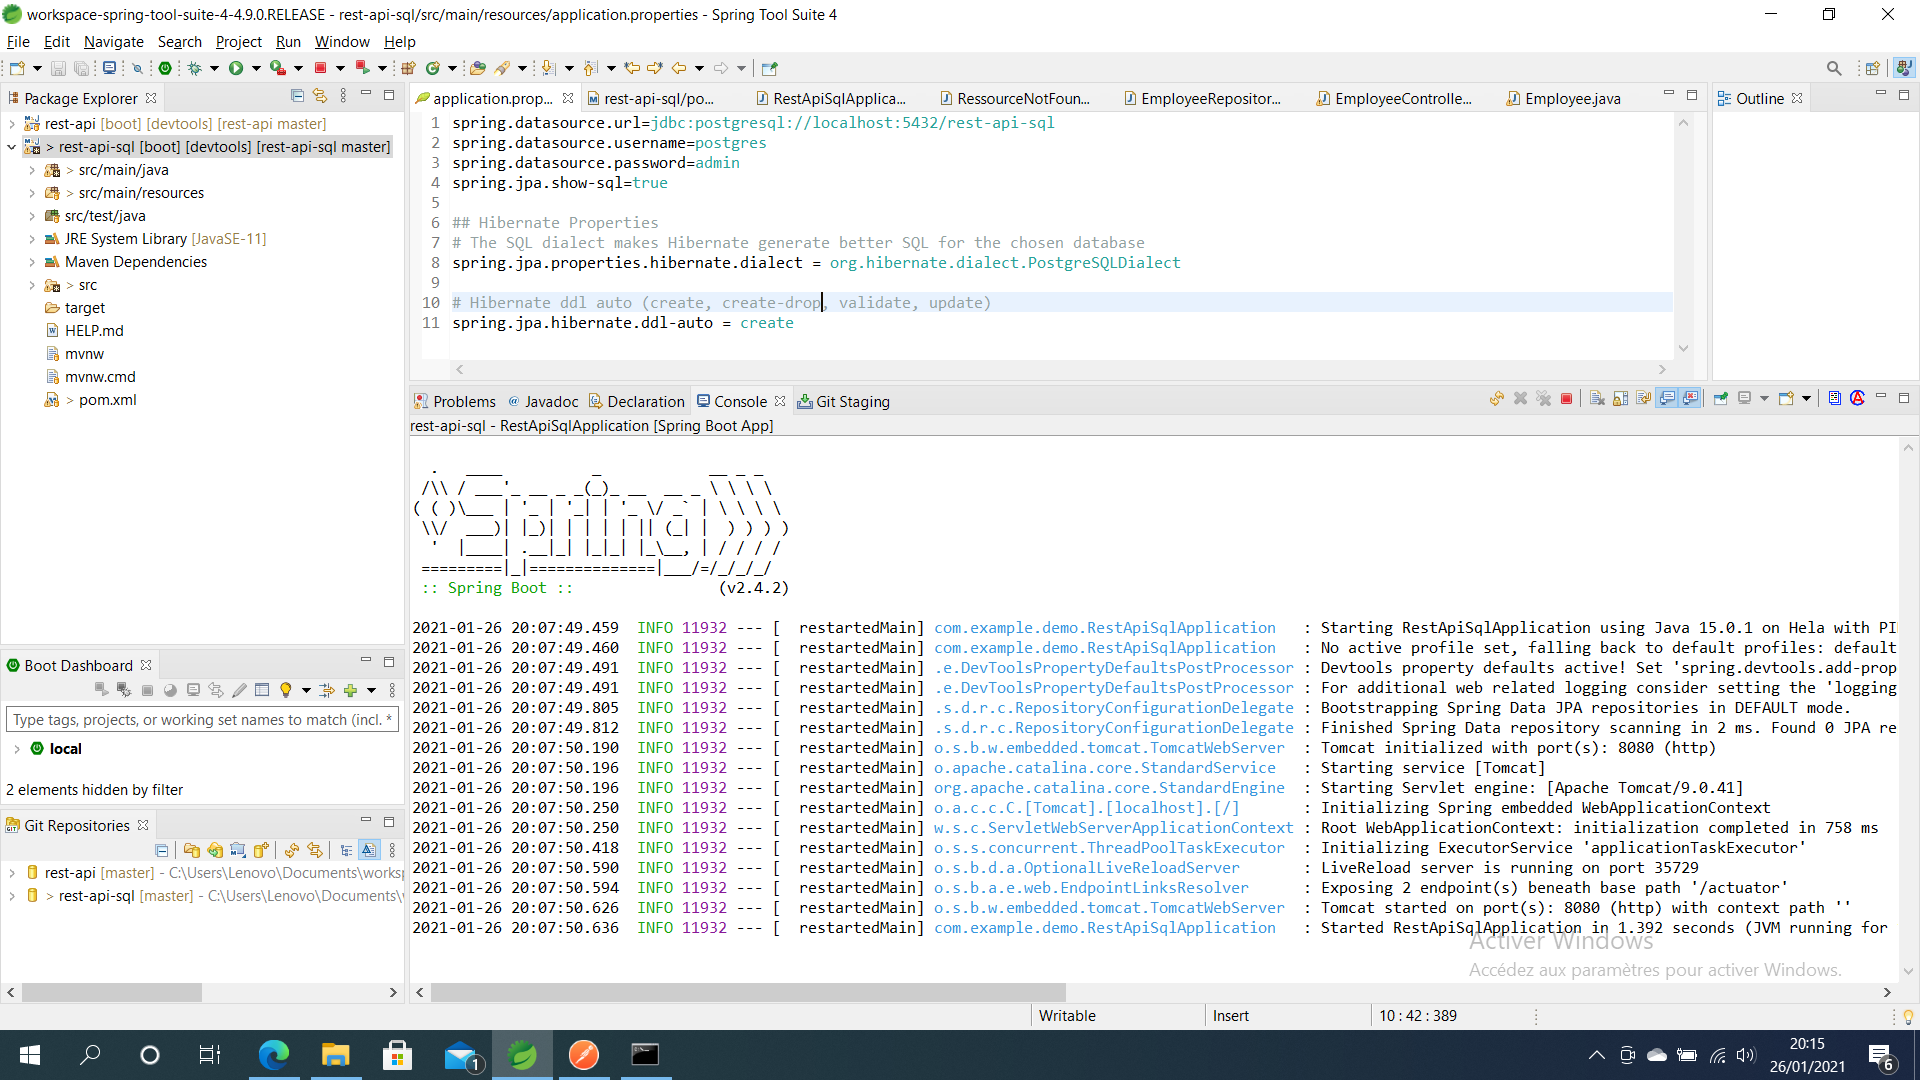Collapse the rest-api-sql project node

click(x=12, y=147)
